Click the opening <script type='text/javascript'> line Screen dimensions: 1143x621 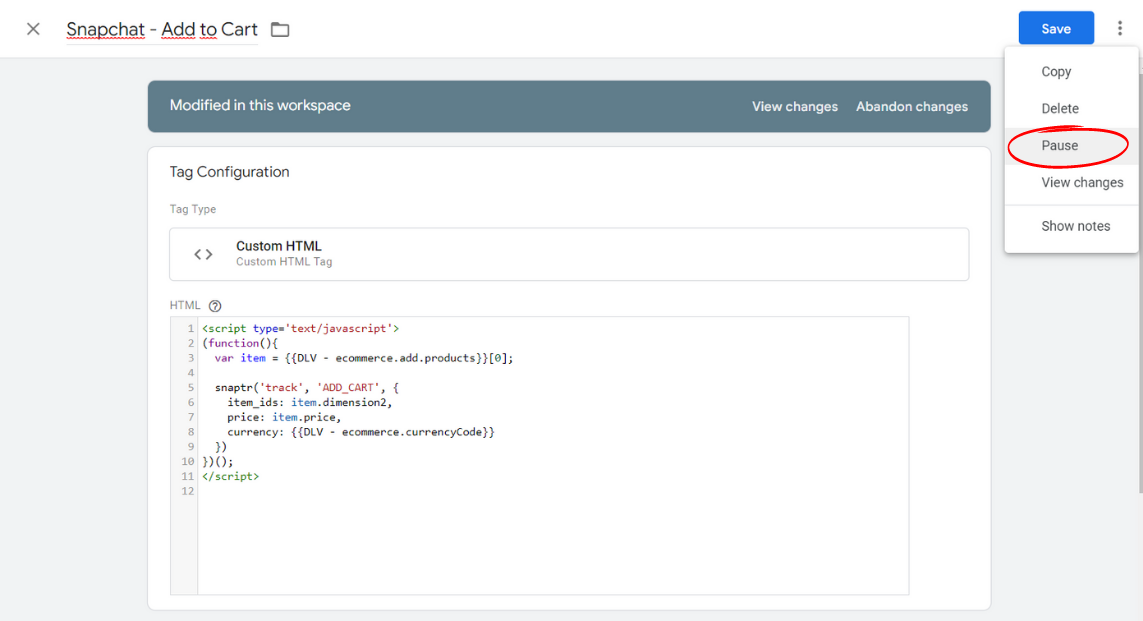click(300, 329)
